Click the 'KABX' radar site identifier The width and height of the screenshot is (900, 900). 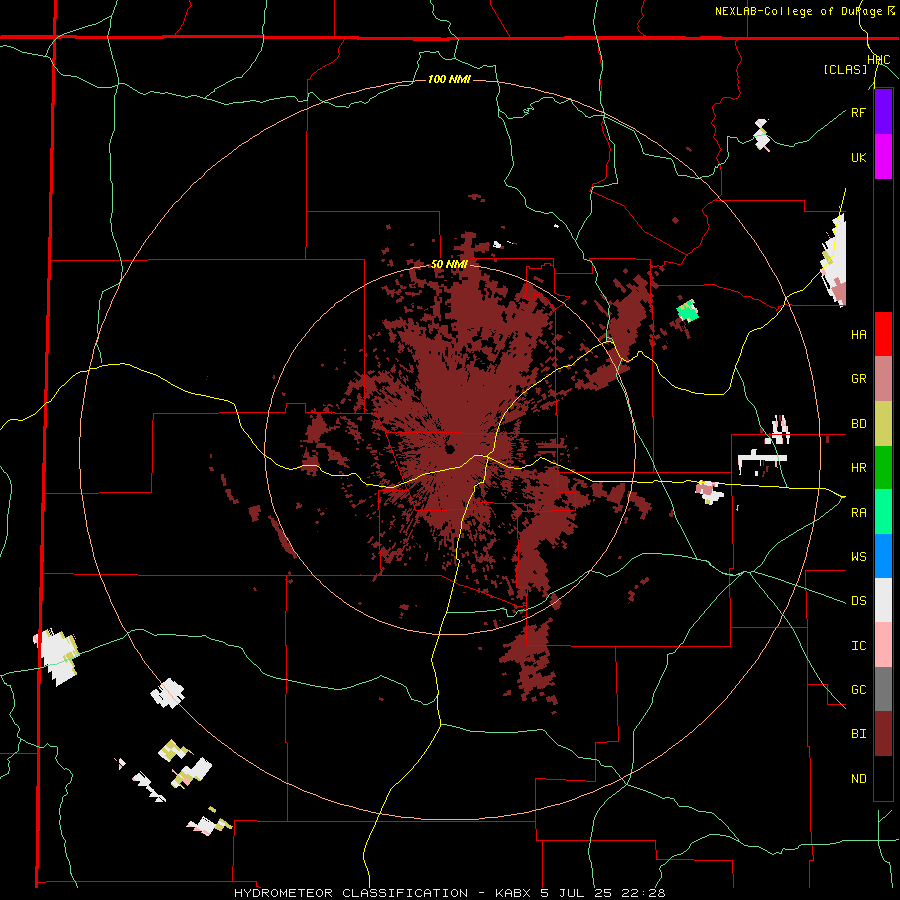click(515, 893)
